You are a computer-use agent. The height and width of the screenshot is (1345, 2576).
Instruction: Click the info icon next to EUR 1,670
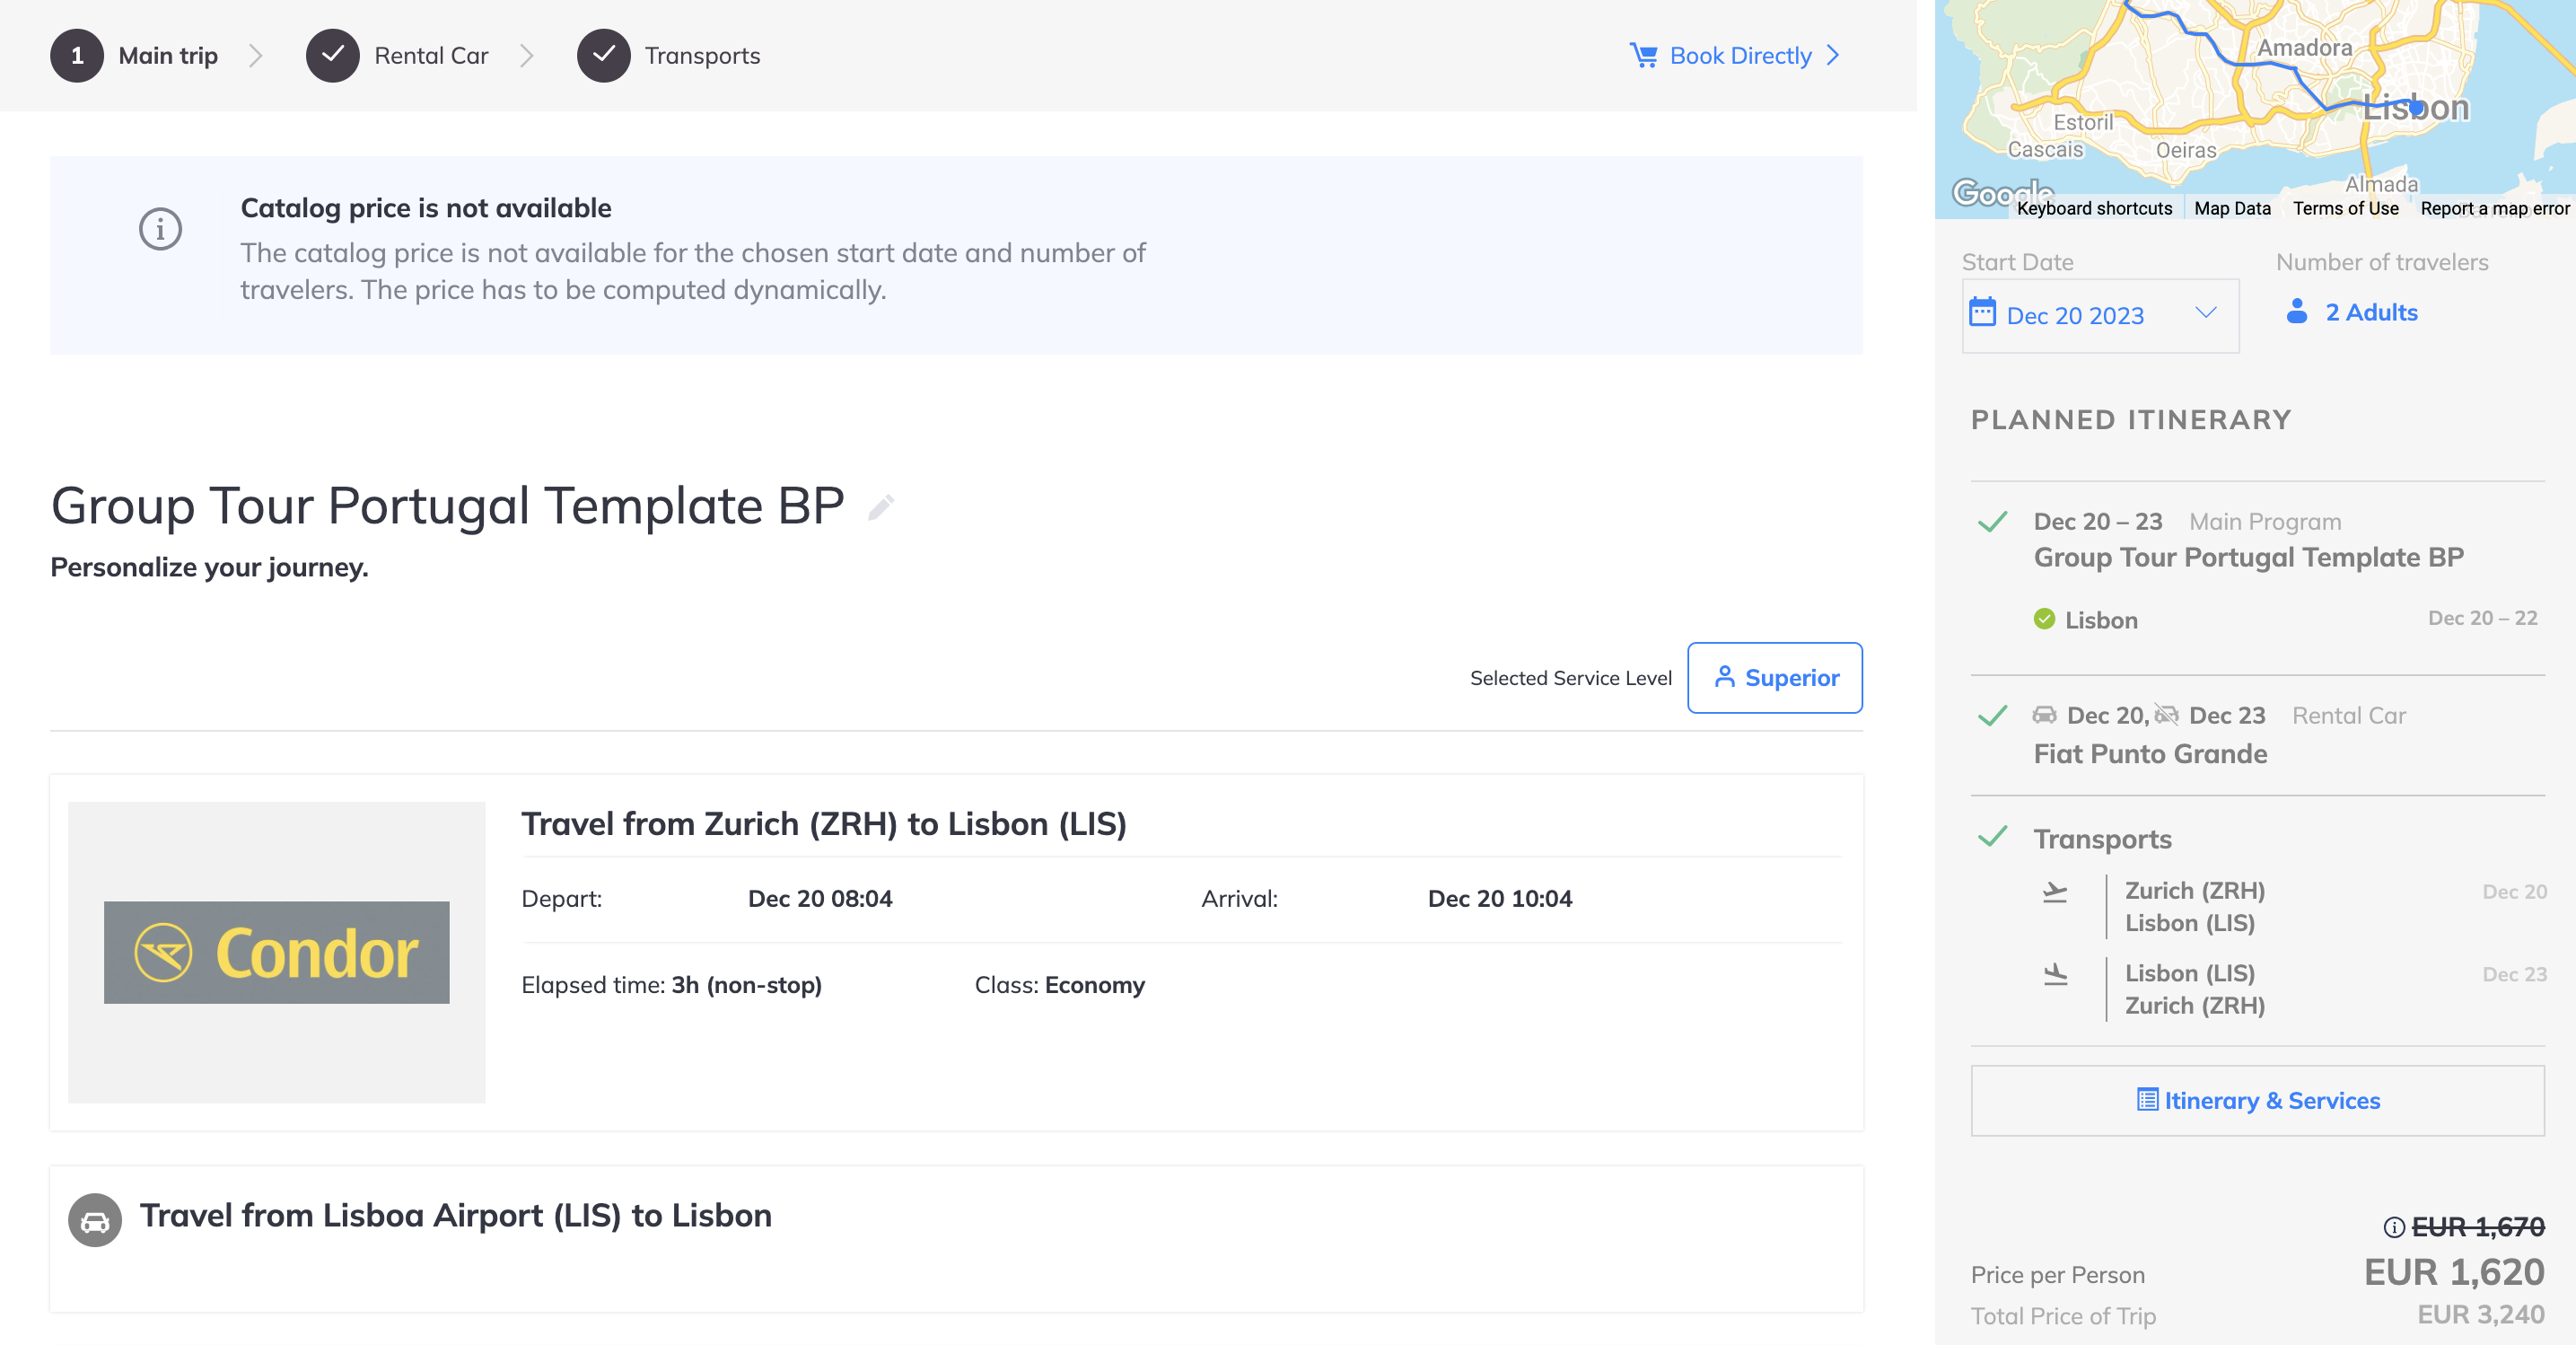[x=2393, y=1227]
